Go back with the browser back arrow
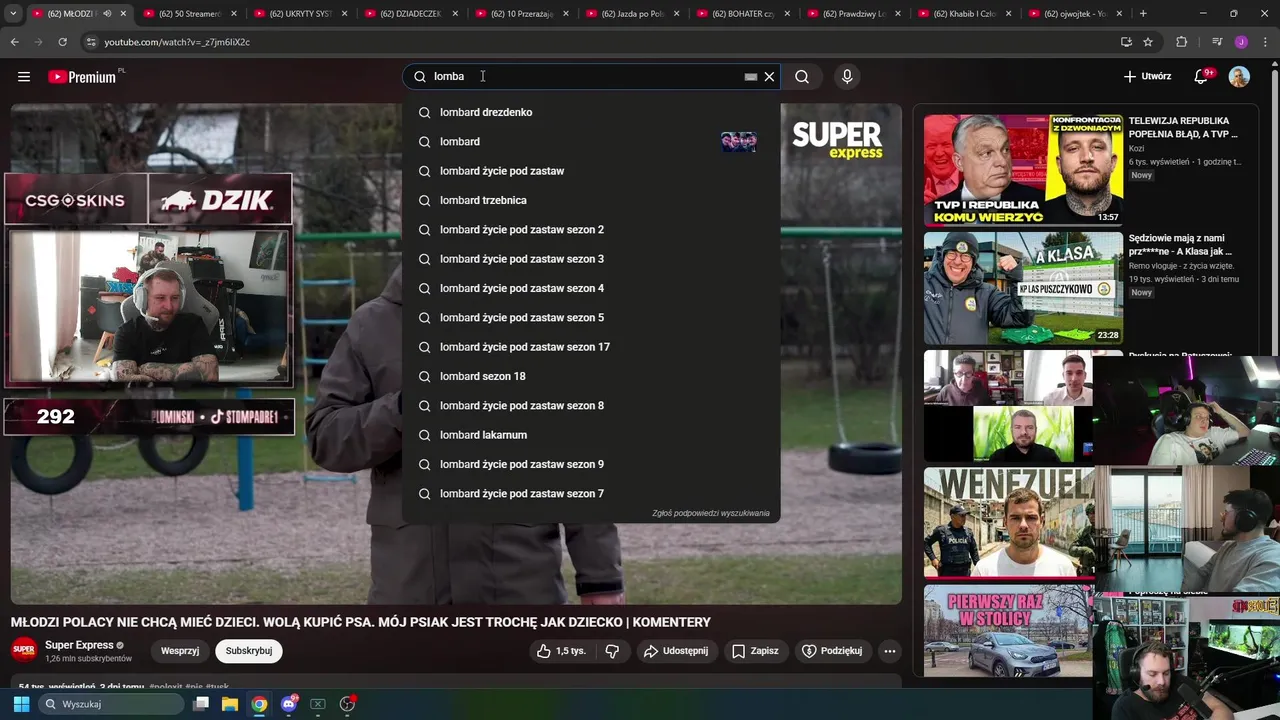Screen dimensions: 1280x720 pos(14,42)
